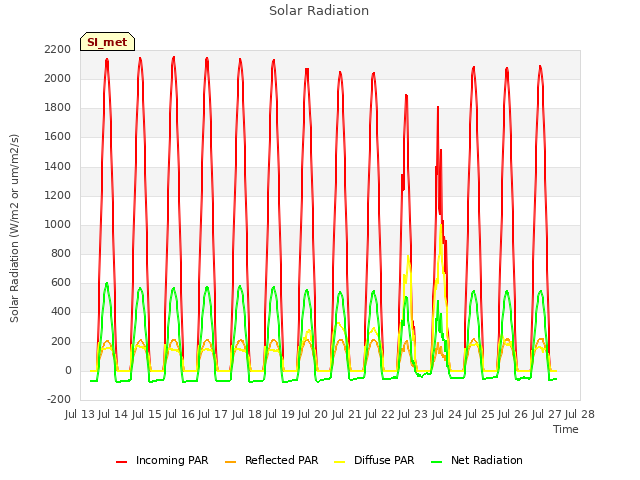Image resolution: width=640 pixels, height=480 pixels.
Task: Click the Solar Radiation y-axis title
Action: pyautogui.click(x=14, y=228)
